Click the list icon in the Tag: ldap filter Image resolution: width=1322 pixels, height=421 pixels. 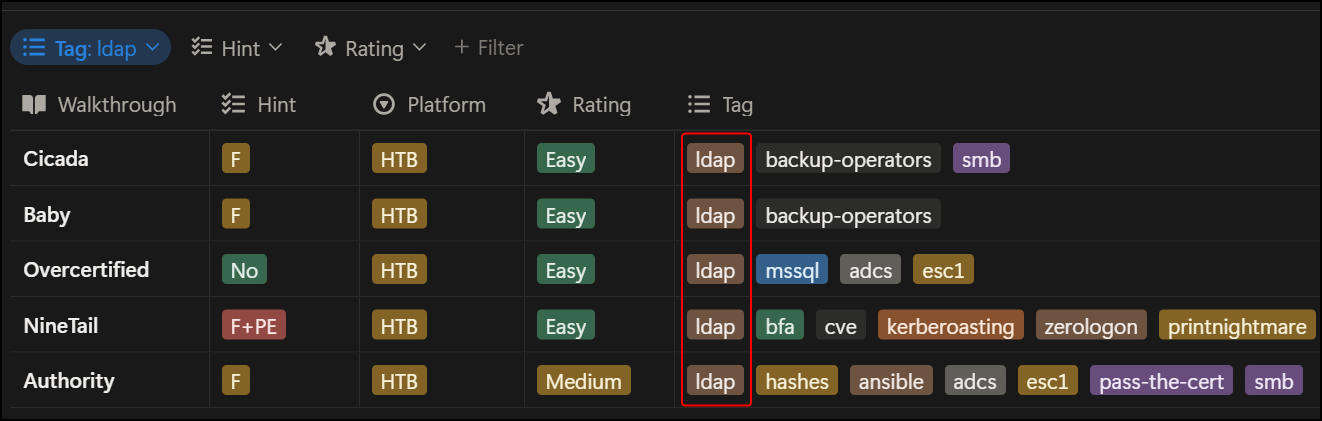click(34, 47)
